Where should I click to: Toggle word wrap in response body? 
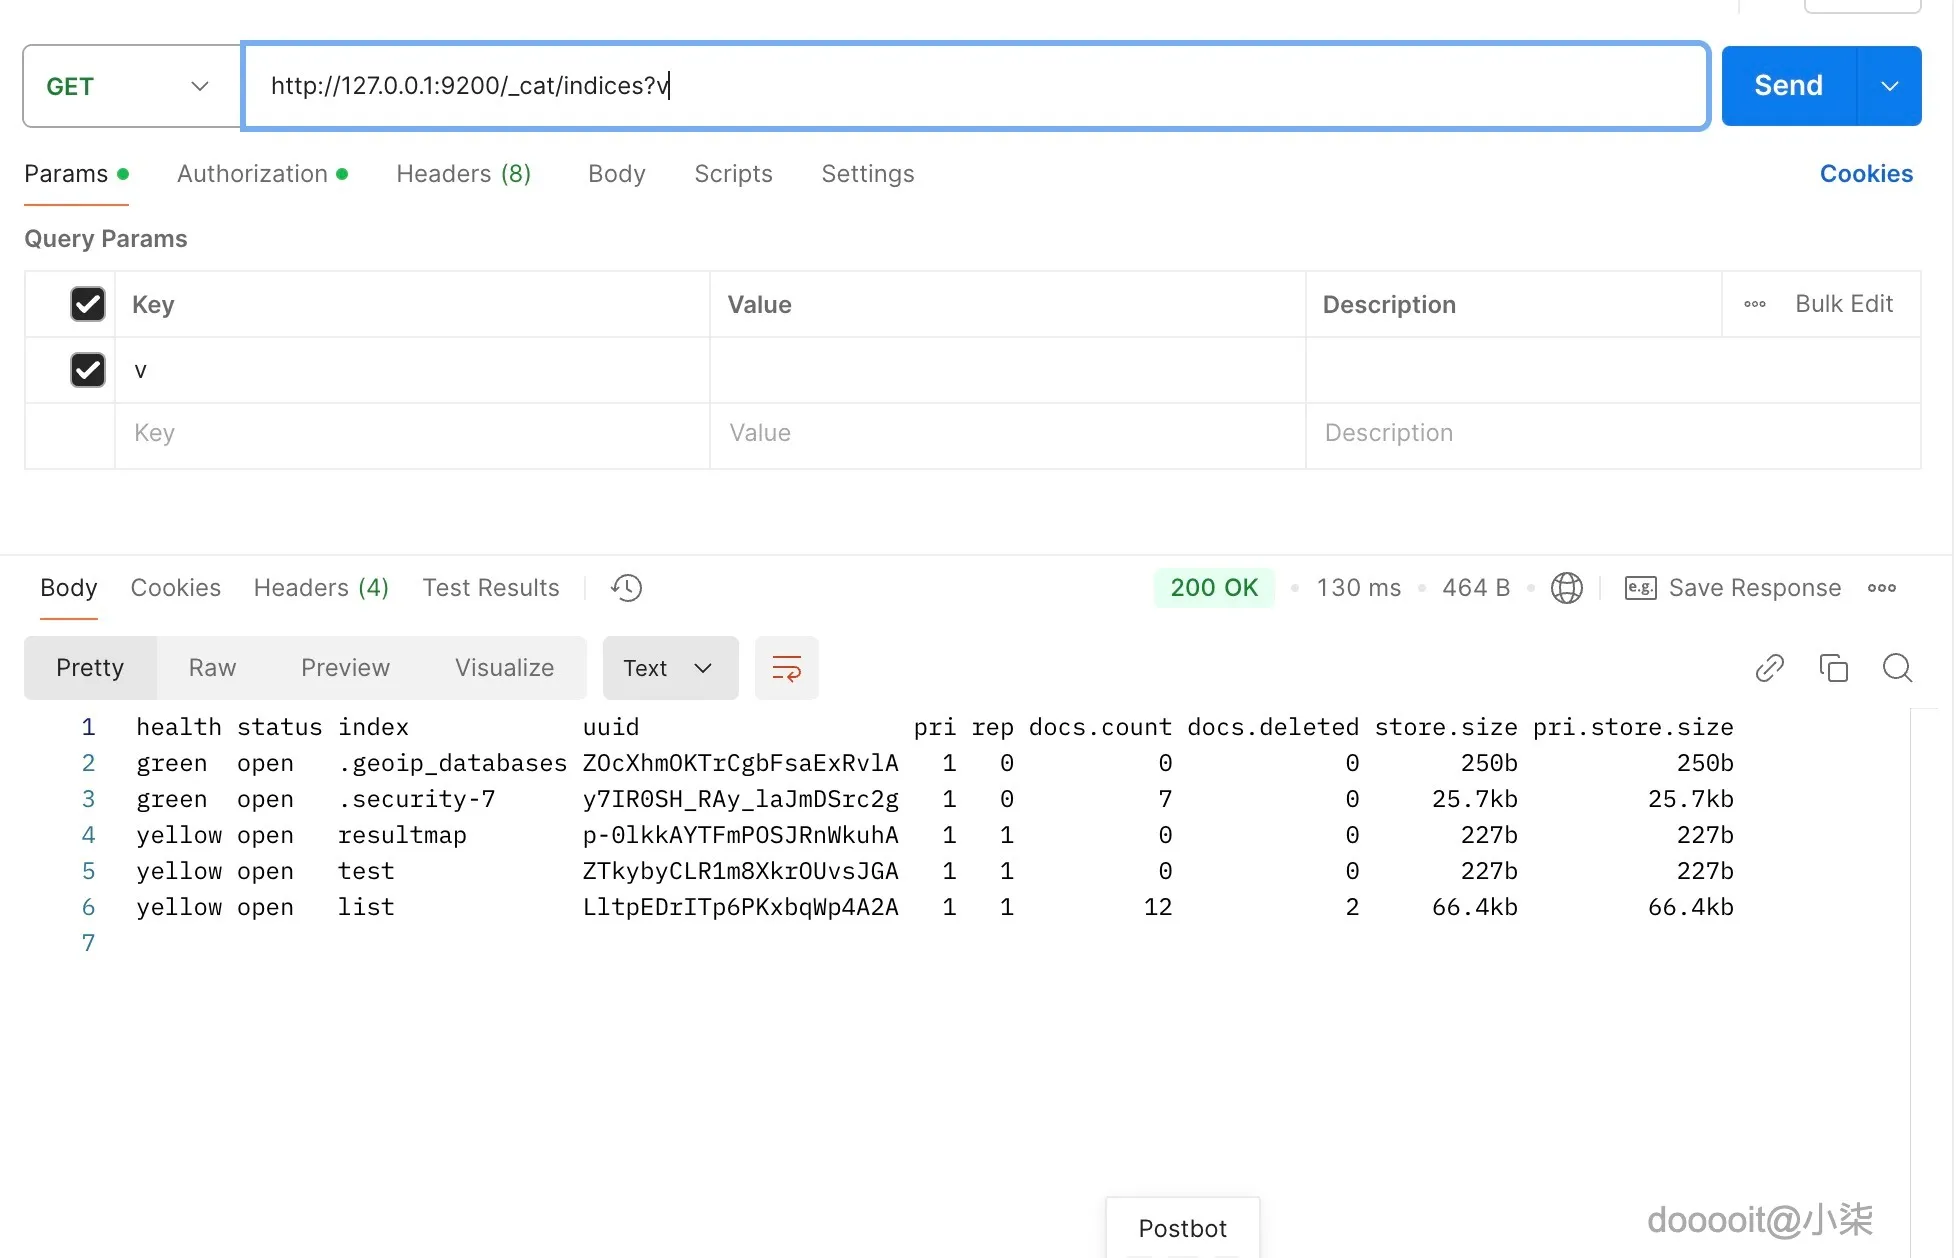786,668
